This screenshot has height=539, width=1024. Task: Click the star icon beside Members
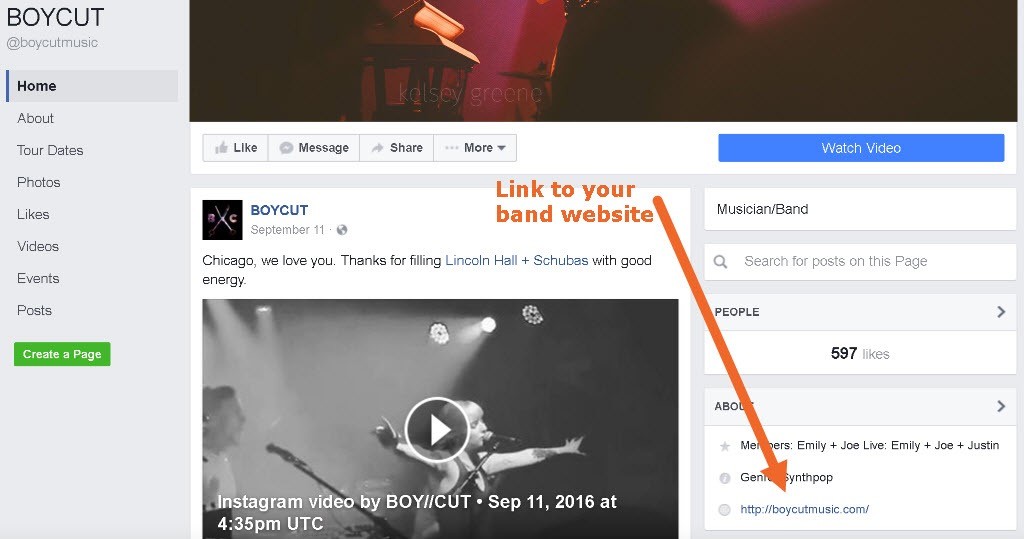(x=724, y=446)
